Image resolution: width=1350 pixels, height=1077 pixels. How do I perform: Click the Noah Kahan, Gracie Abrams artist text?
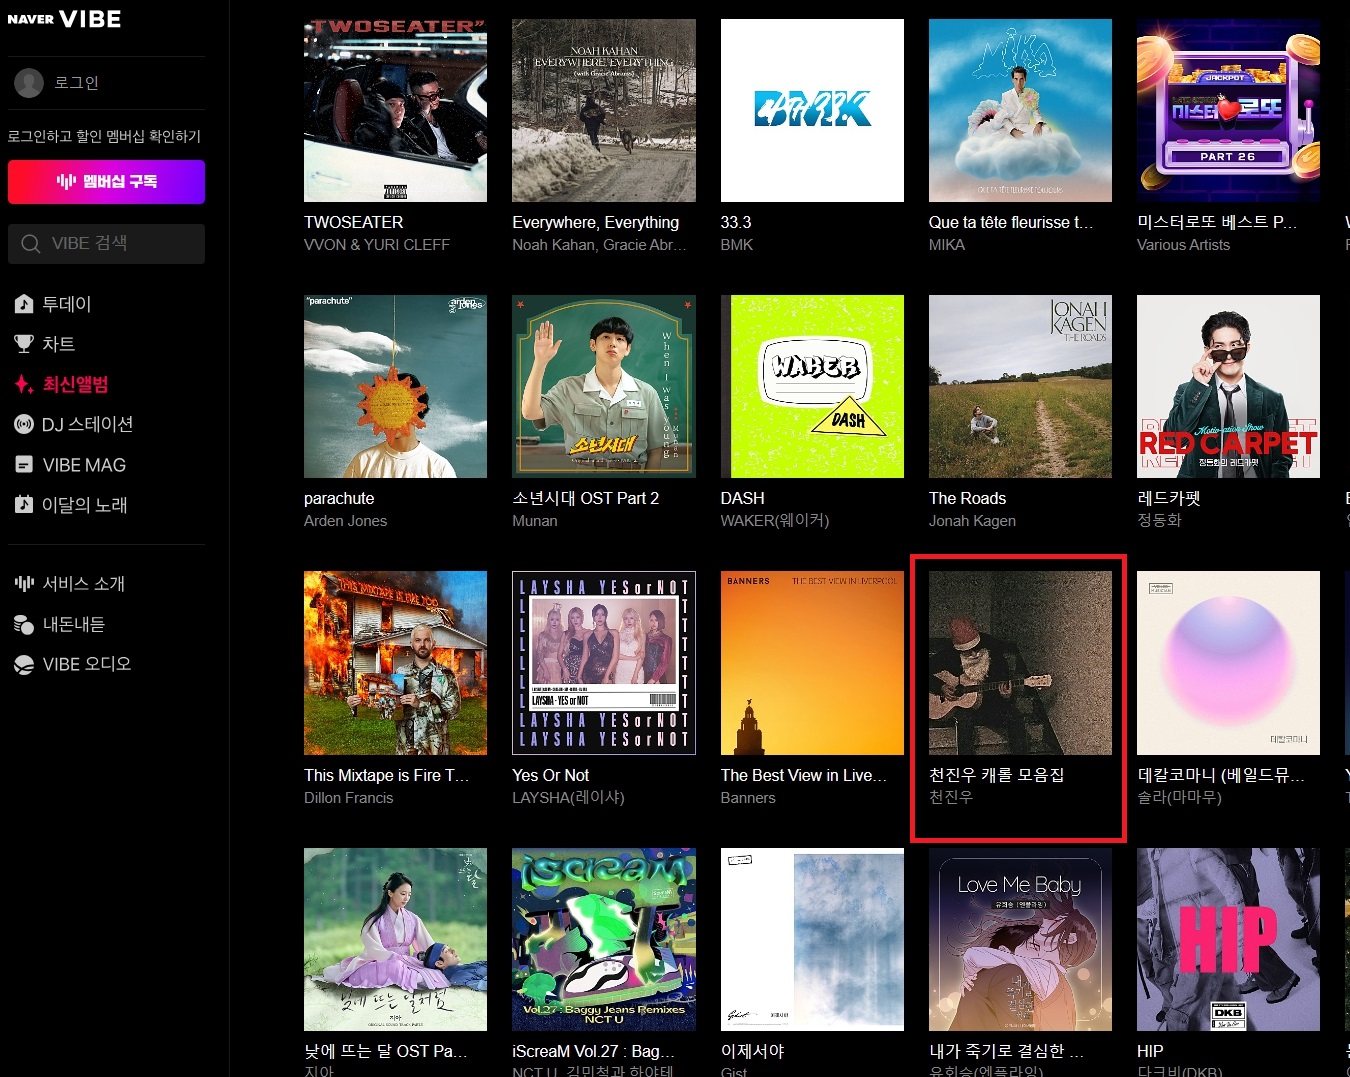click(x=599, y=245)
